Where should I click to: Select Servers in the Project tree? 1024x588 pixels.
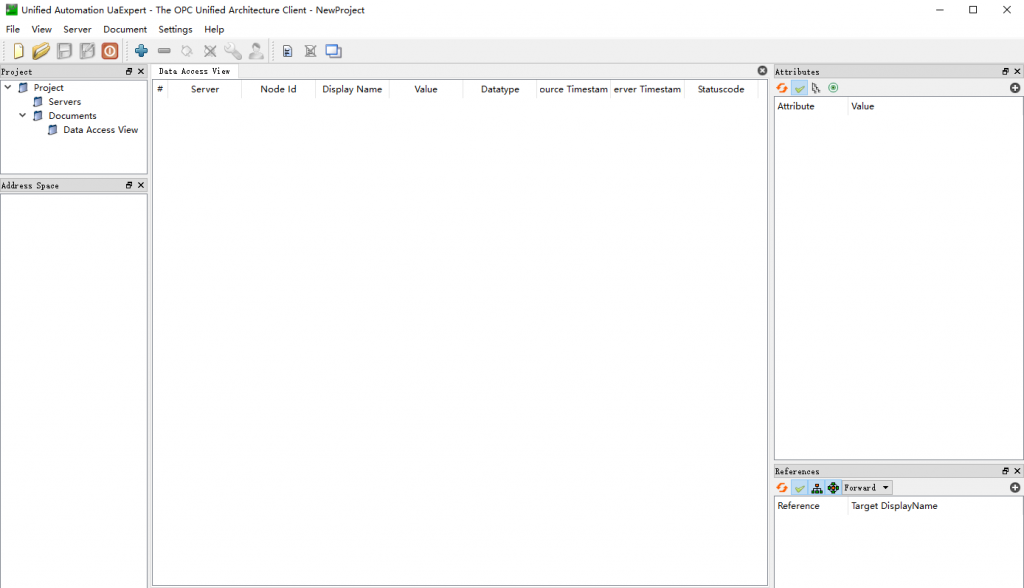65,102
